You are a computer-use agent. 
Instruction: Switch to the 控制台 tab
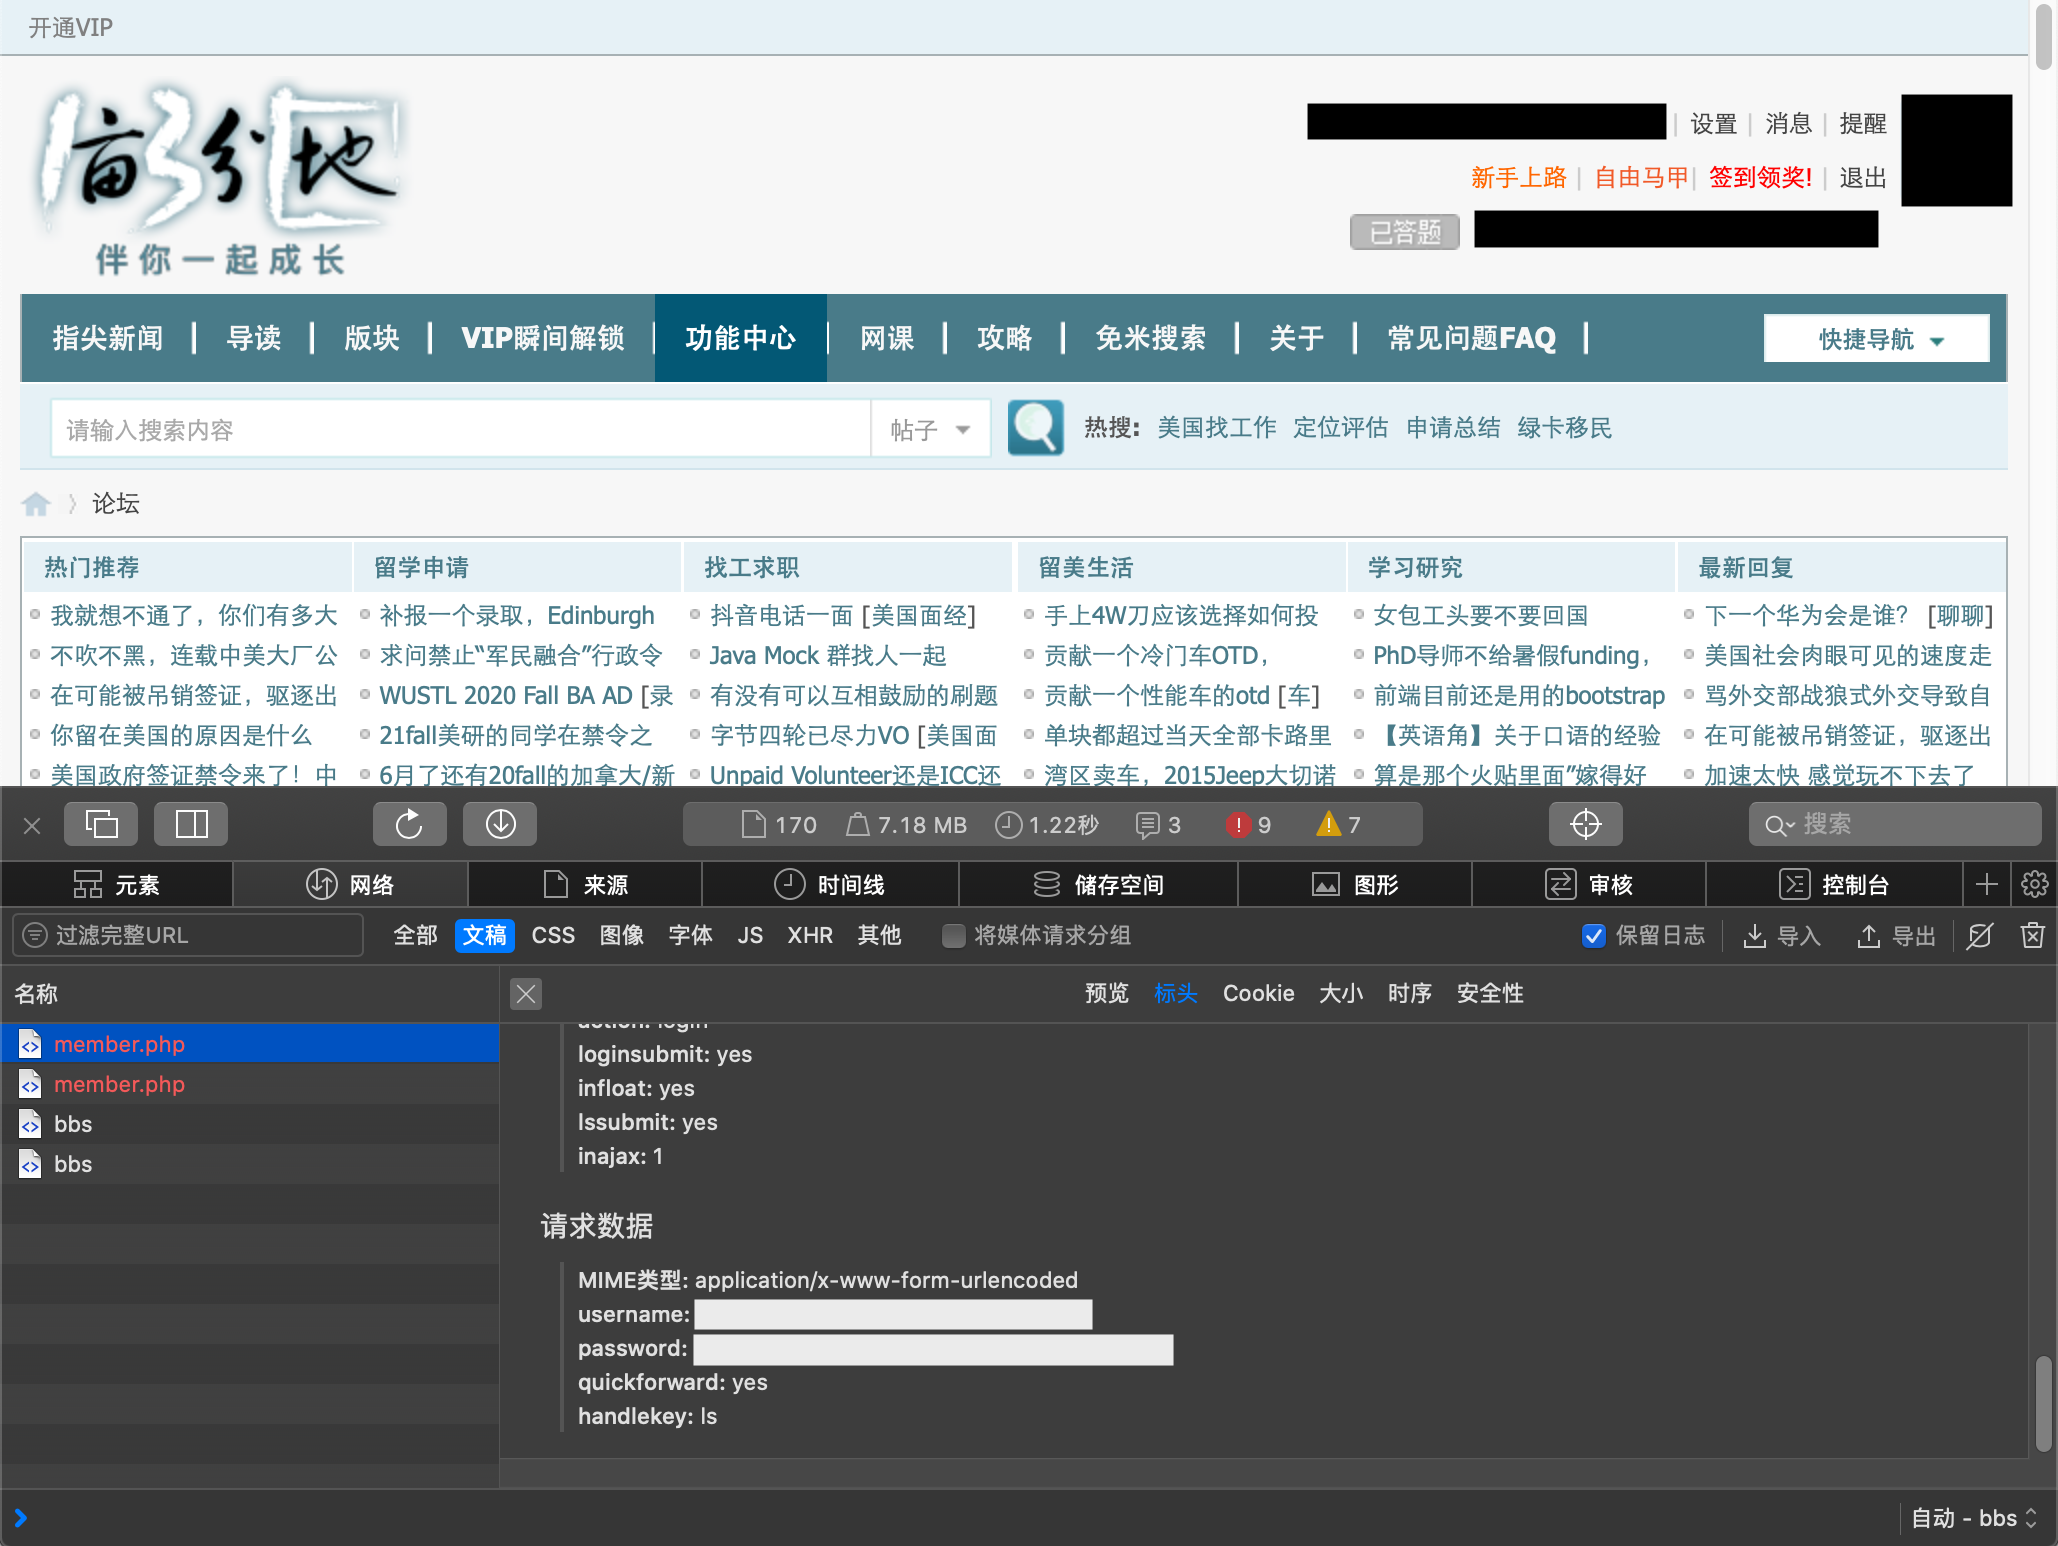[x=1834, y=885]
